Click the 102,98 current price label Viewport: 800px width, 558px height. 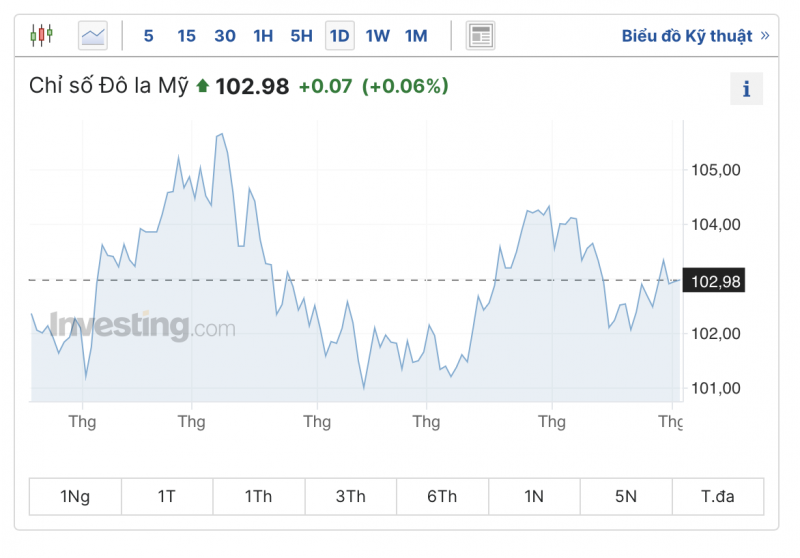(716, 281)
